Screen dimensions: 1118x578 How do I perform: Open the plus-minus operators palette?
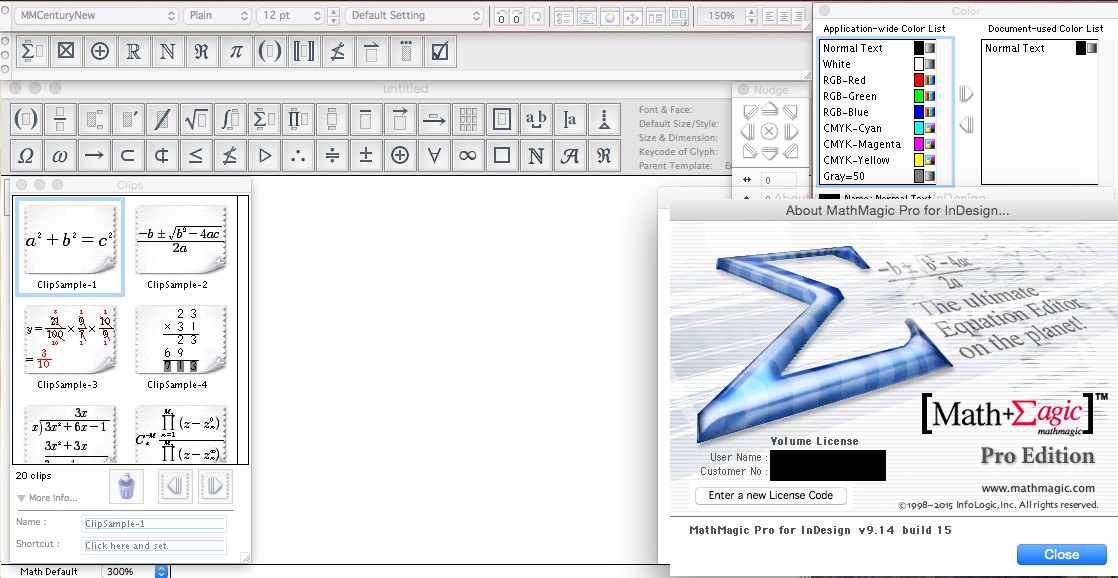click(366, 155)
